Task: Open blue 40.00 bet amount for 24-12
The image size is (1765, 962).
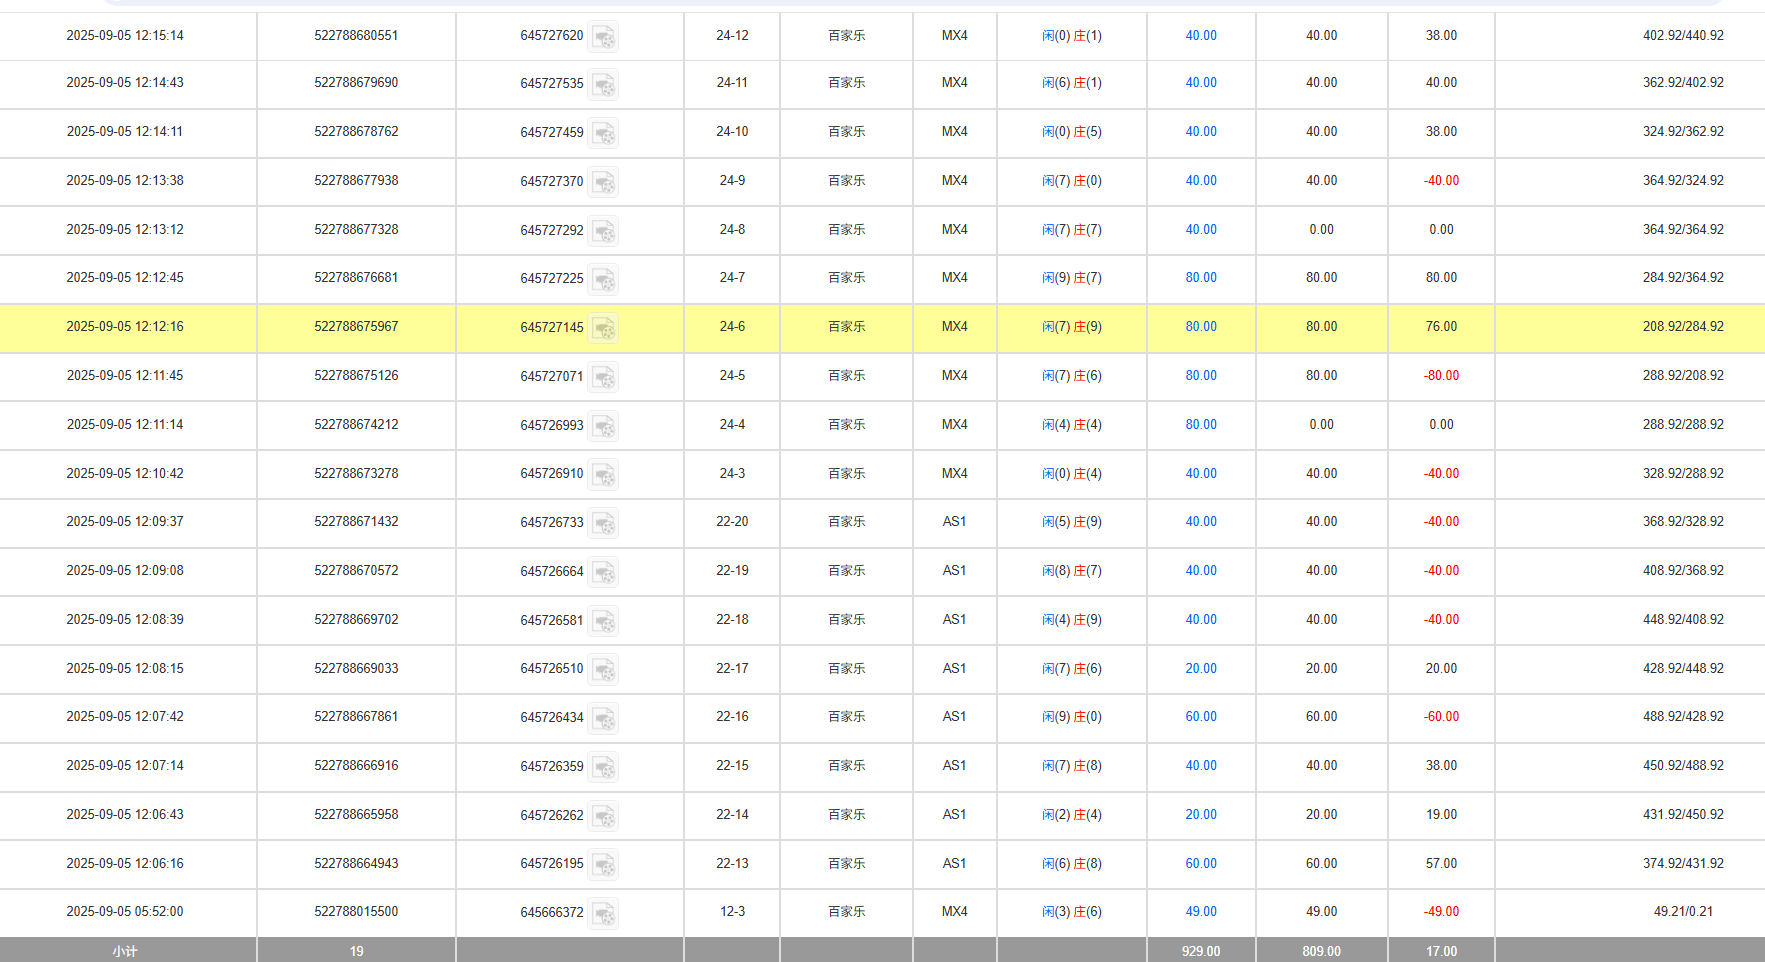Action: [x=1200, y=36]
